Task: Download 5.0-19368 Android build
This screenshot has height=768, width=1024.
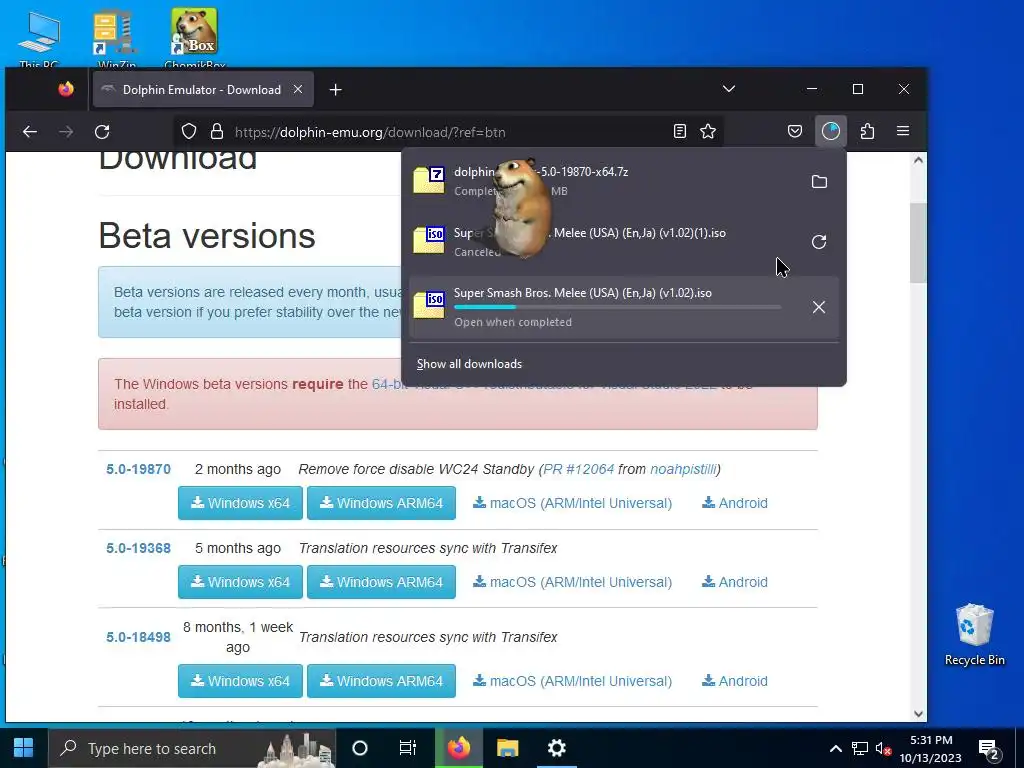Action: [x=735, y=582]
